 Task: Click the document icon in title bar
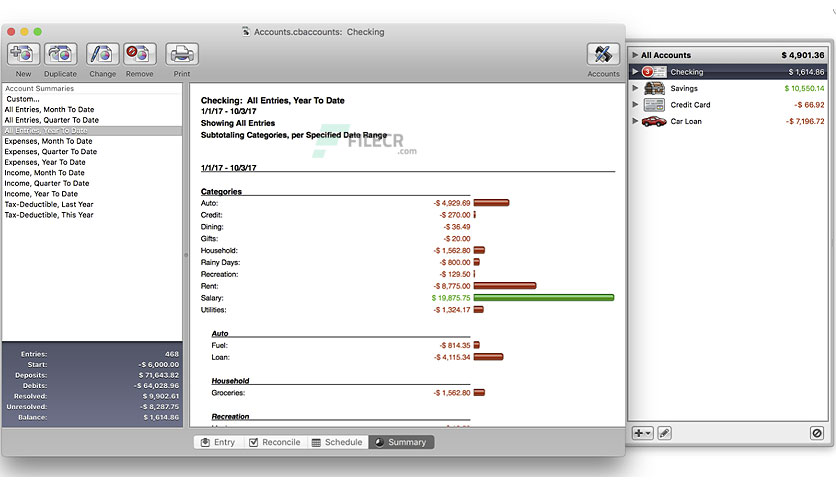point(246,31)
